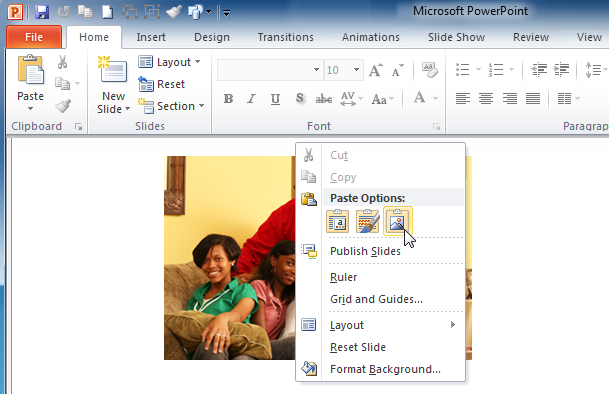Decrease font size with shrink A icon
Viewport: 609px width, 394px height.
tap(397, 70)
